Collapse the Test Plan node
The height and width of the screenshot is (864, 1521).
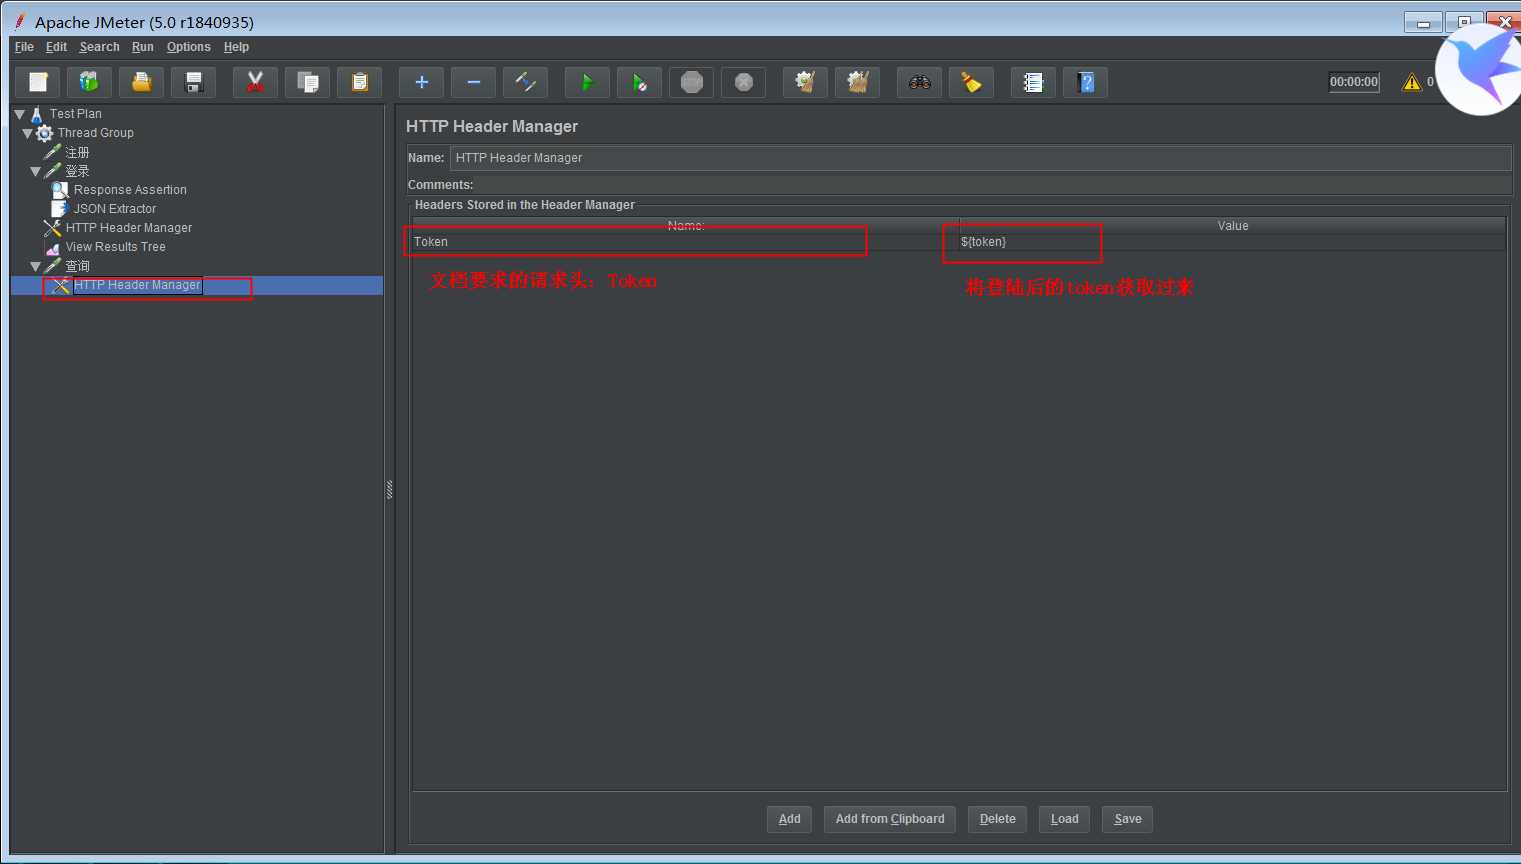[x=20, y=114]
